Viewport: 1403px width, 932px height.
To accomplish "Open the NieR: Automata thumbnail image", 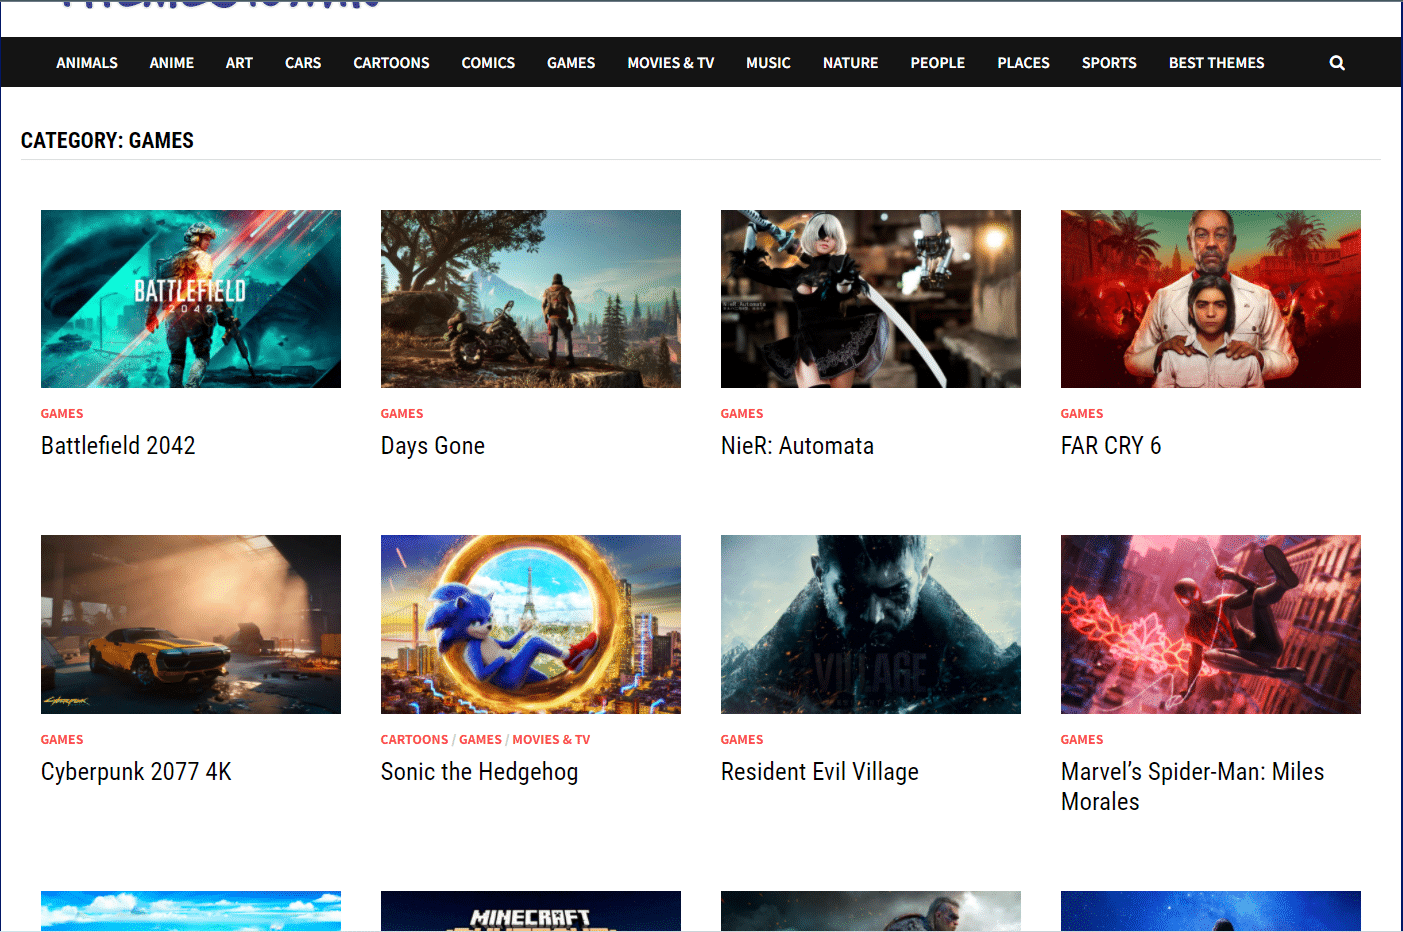I will (x=871, y=299).
